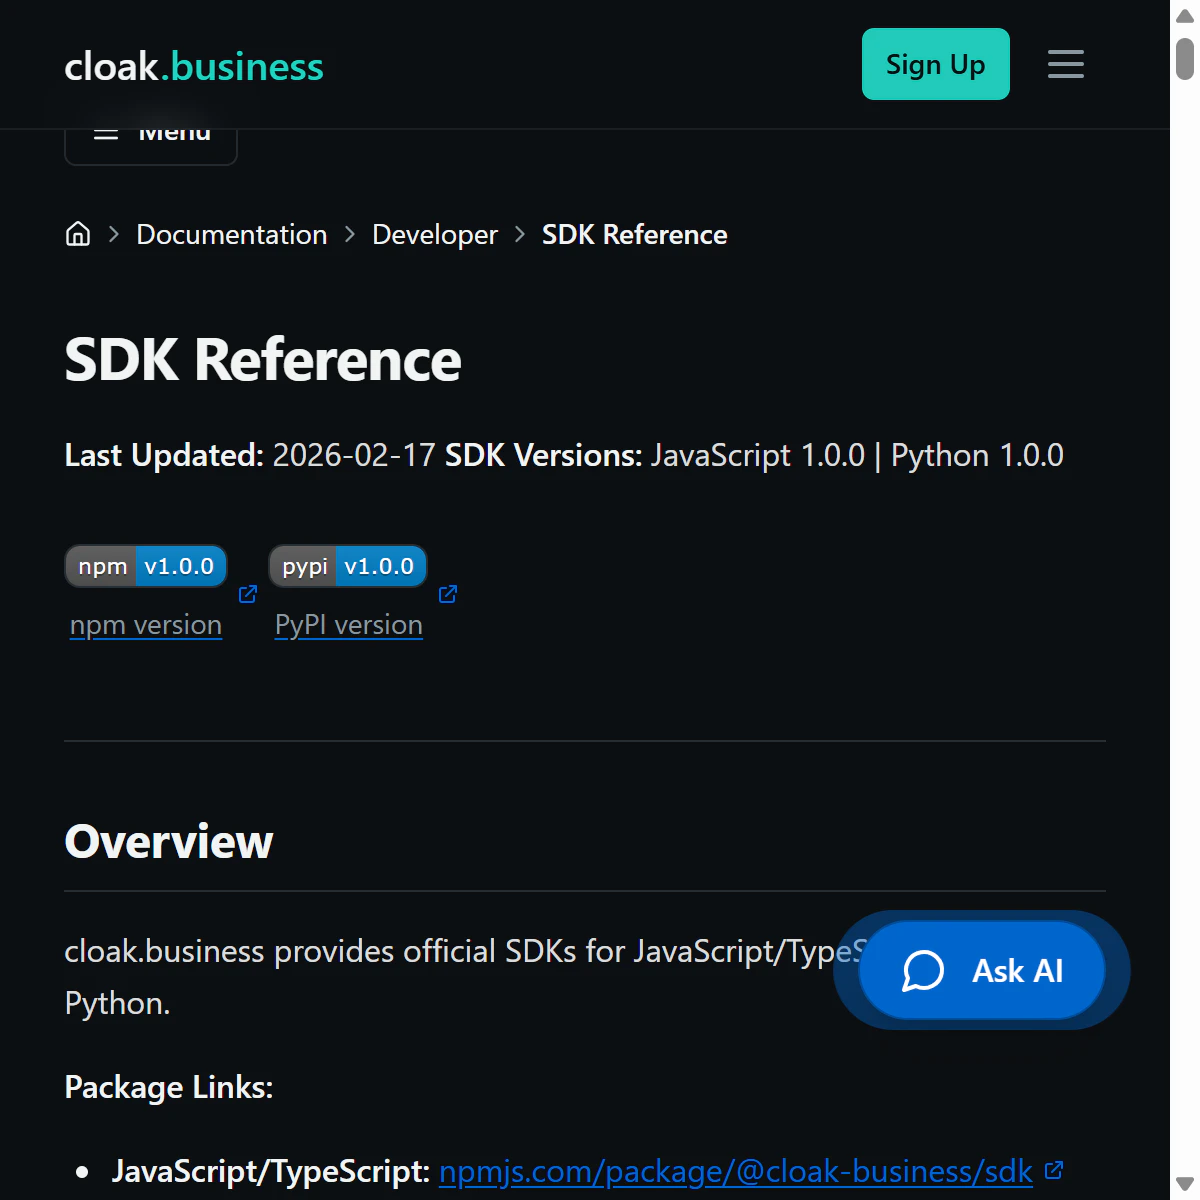Select SDK Reference breadcrumb item
The height and width of the screenshot is (1200, 1200).
coord(635,234)
